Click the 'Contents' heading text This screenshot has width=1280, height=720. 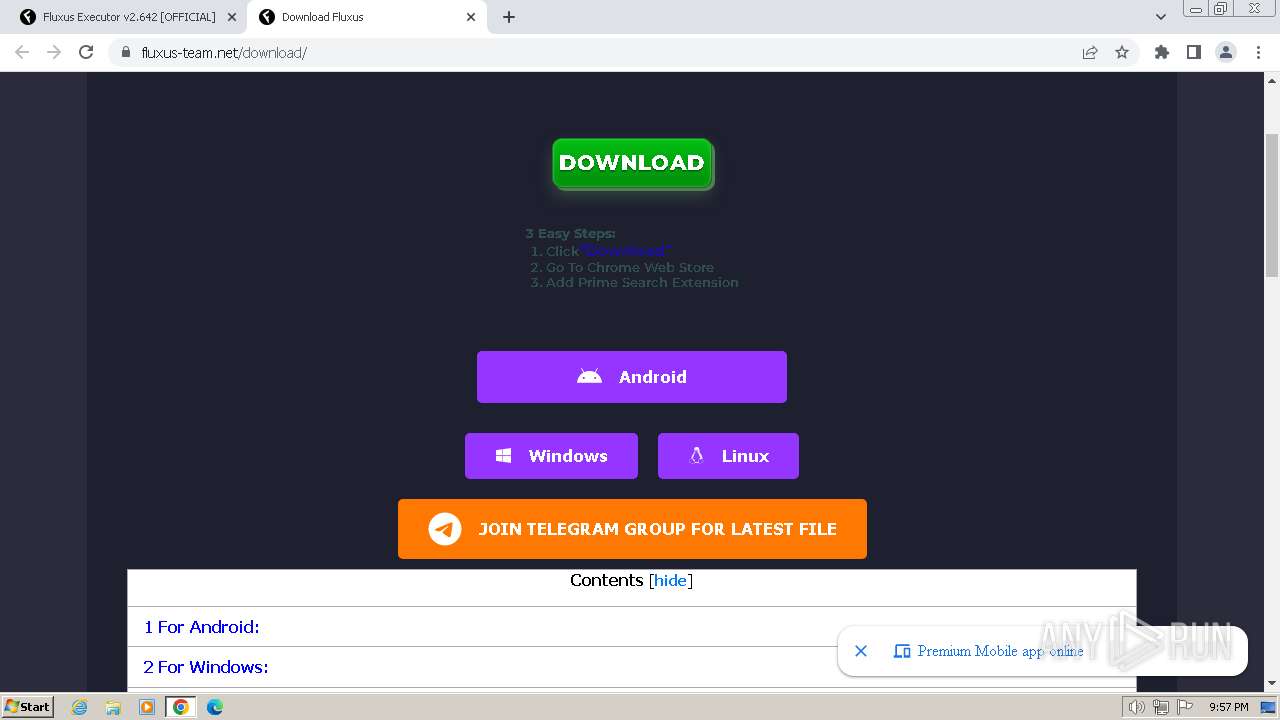pyautogui.click(x=606, y=580)
